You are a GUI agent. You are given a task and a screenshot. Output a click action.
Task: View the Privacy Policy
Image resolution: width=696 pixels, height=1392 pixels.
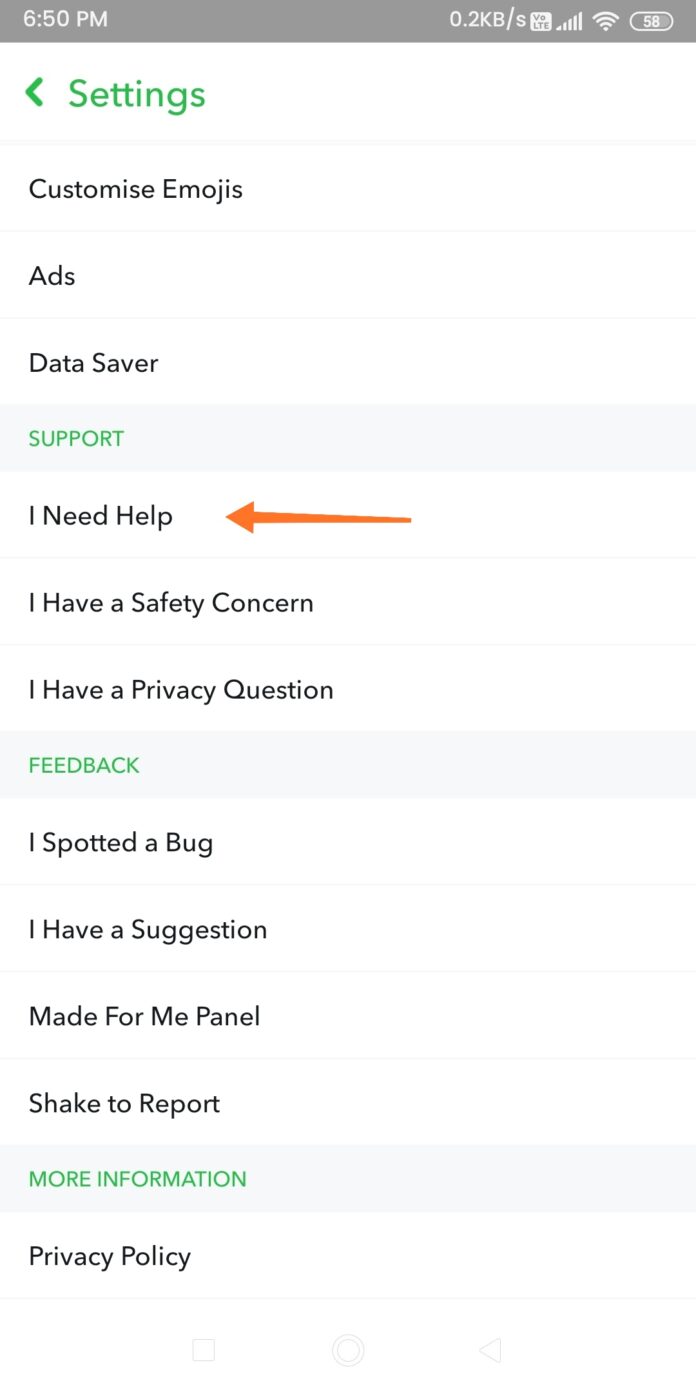(x=110, y=1257)
